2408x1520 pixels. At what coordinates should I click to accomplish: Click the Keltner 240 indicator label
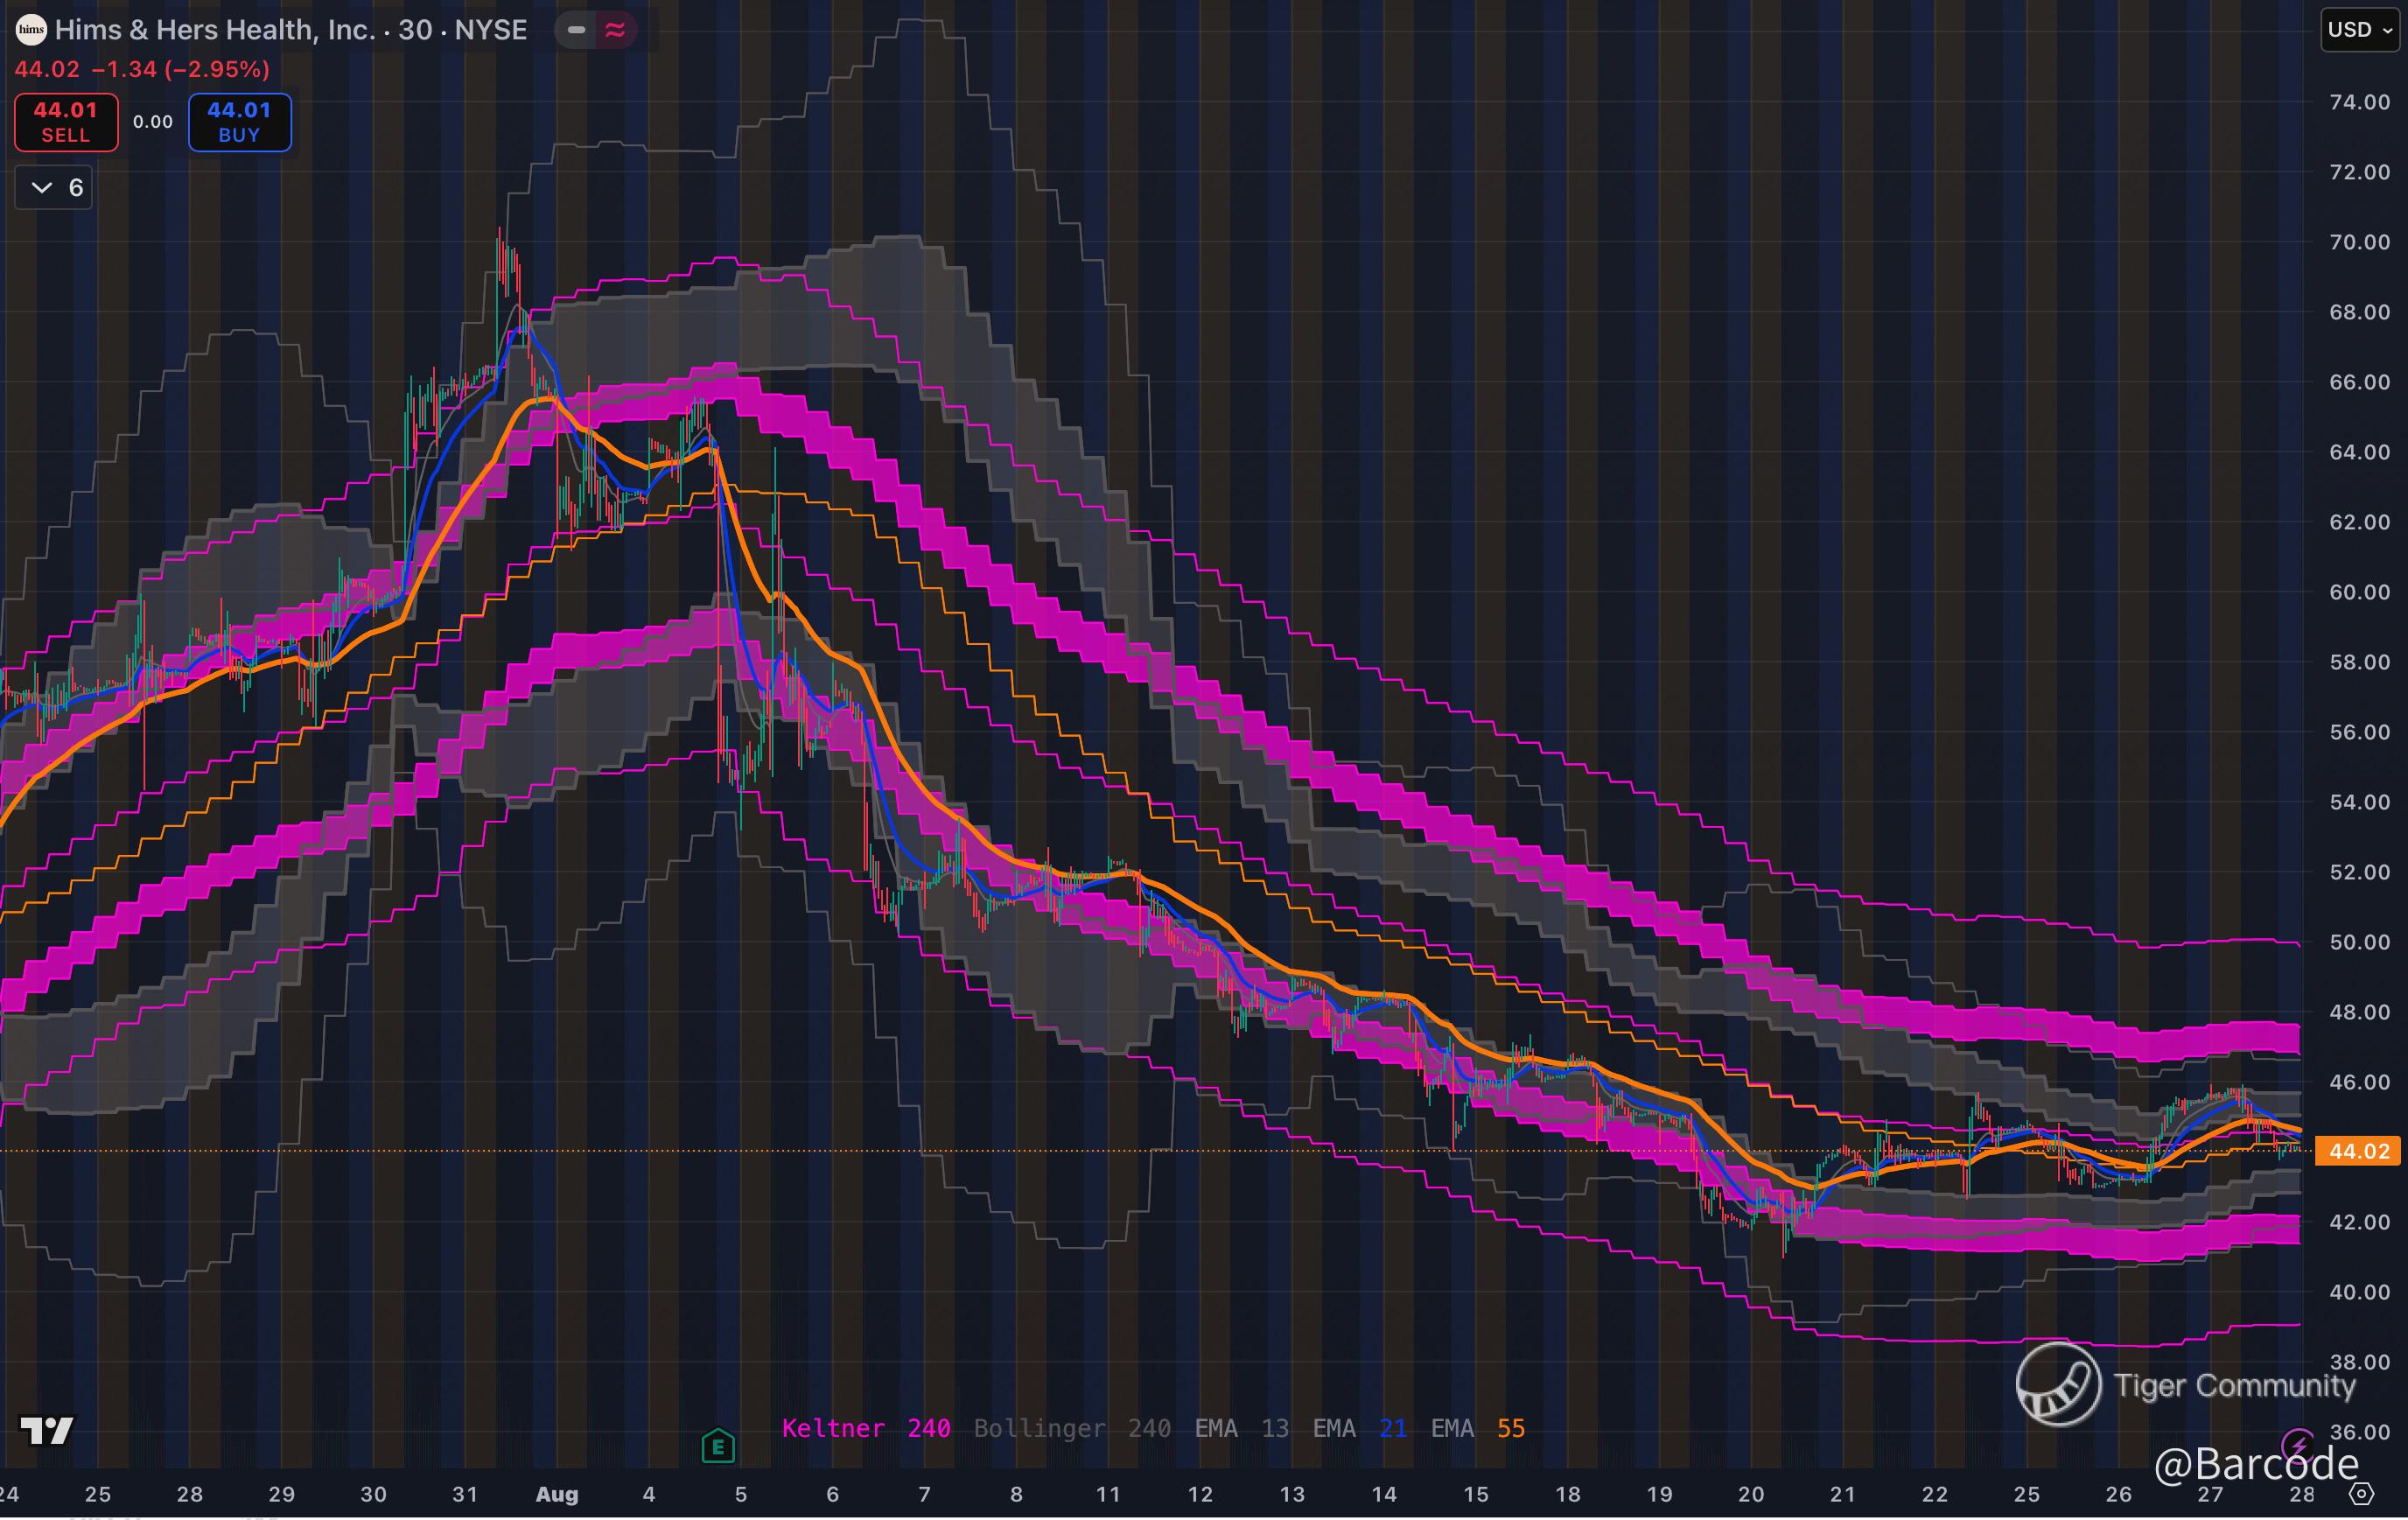pos(865,1428)
